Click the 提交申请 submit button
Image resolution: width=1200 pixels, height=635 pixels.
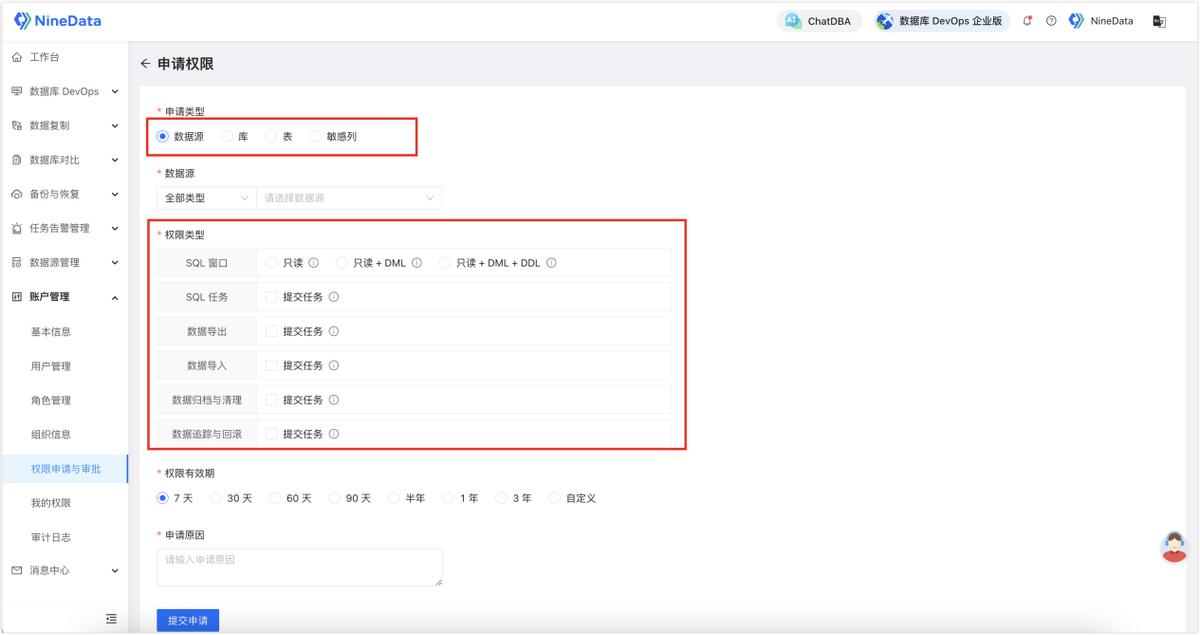pyautogui.click(x=188, y=620)
